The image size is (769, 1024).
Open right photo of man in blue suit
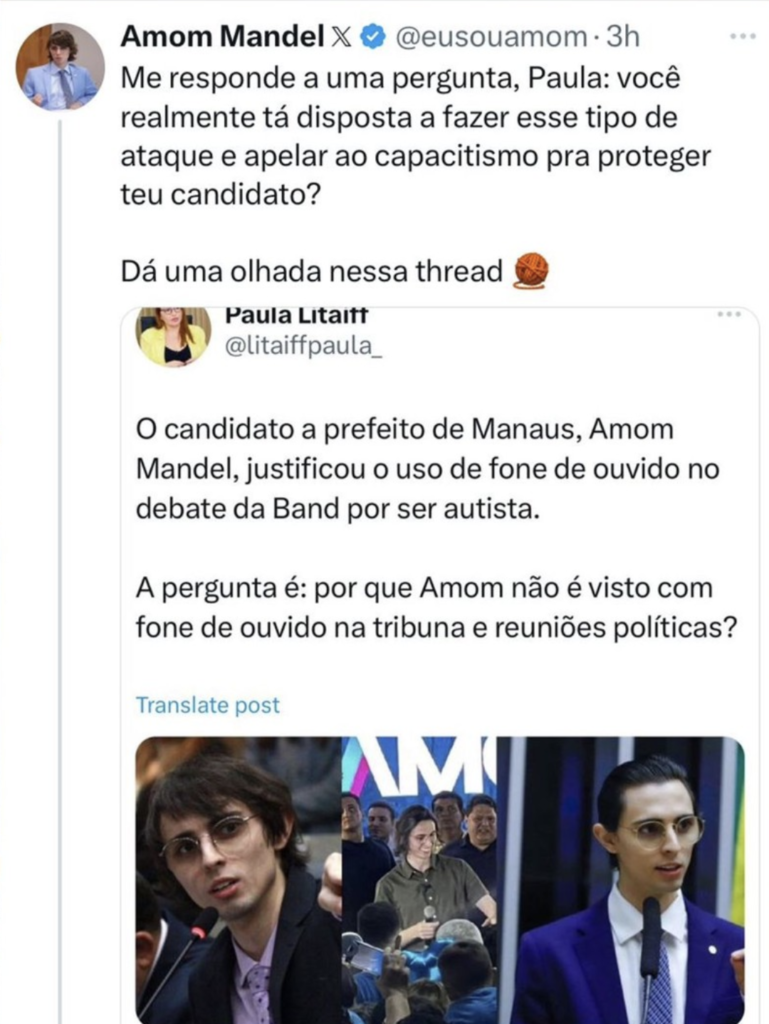point(621,880)
